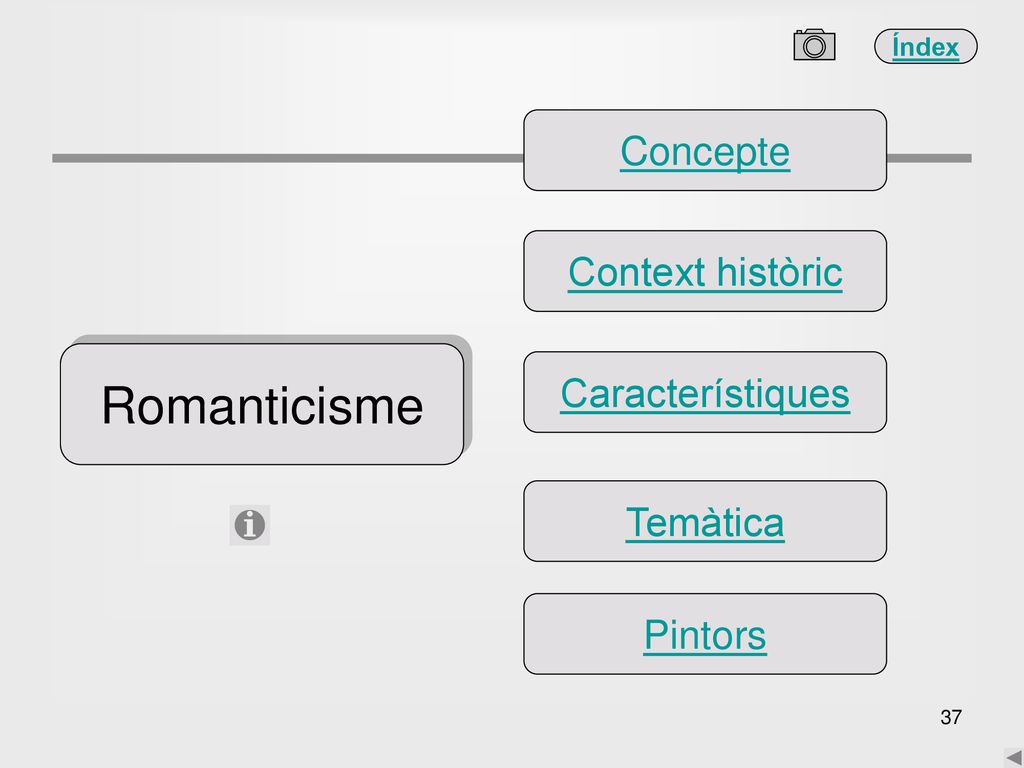Click the Context històric button box
Image resolution: width=1024 pixels, height=768 pixels.
click(x=705, y=271)
